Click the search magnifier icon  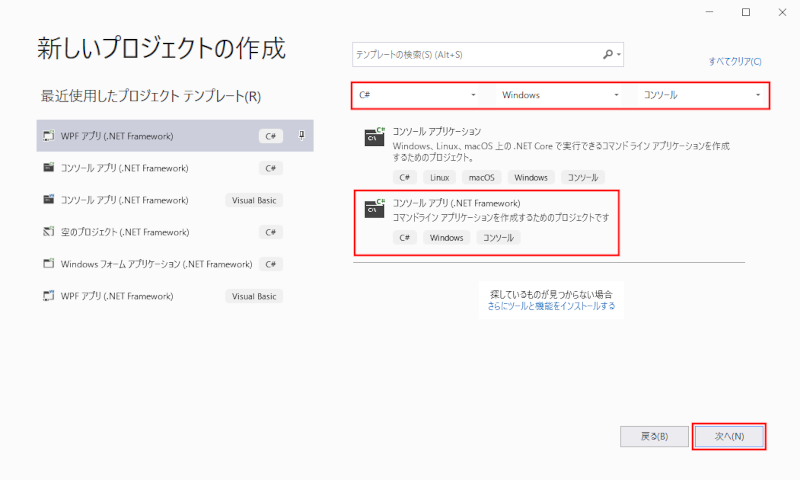(608, 54)
